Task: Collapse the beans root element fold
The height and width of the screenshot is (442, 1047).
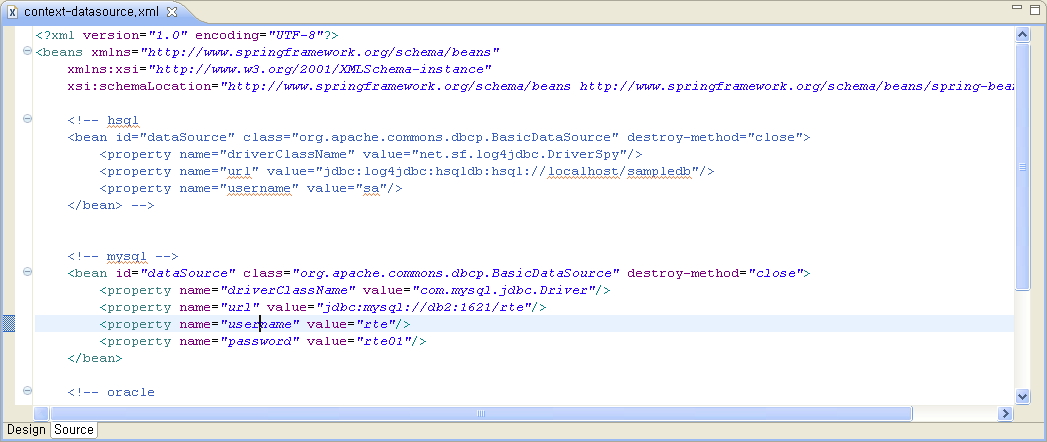Action: [x=26, y=52]
